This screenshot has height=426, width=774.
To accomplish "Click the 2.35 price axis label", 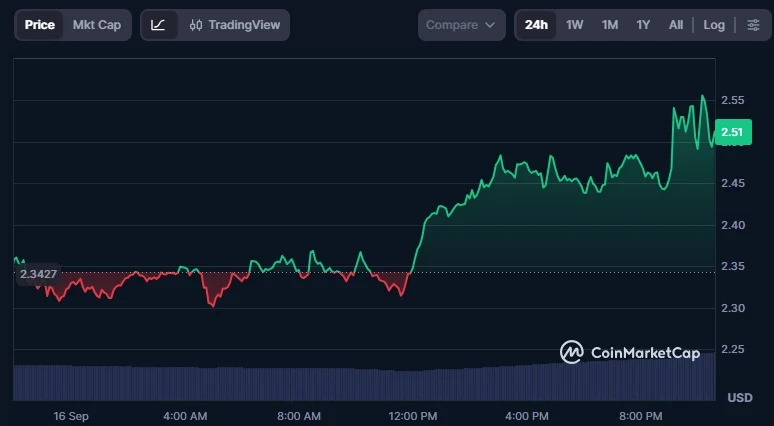I will pyautogui.click(x=733, y=266).
